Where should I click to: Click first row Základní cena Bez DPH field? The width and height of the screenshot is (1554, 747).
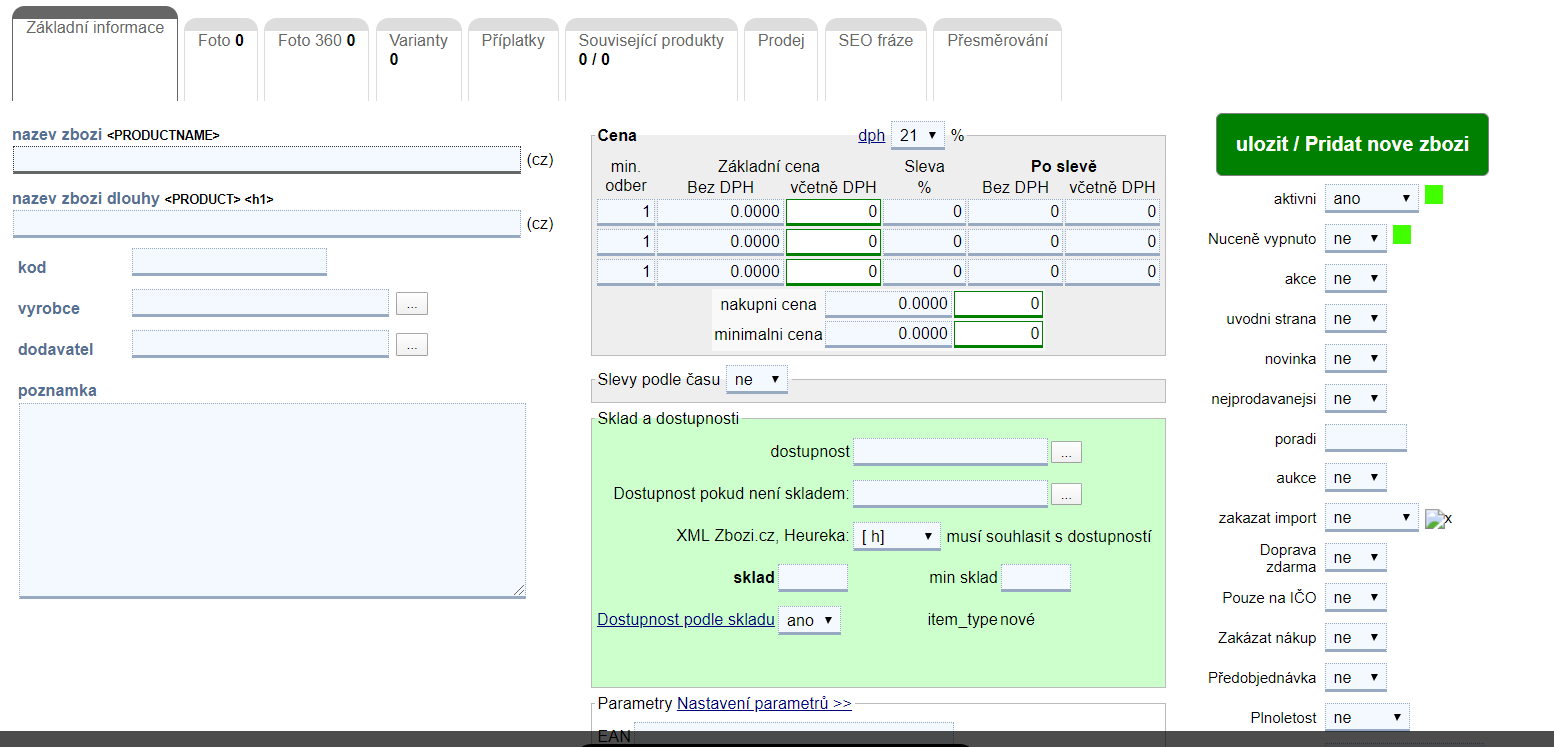point(720,212)
